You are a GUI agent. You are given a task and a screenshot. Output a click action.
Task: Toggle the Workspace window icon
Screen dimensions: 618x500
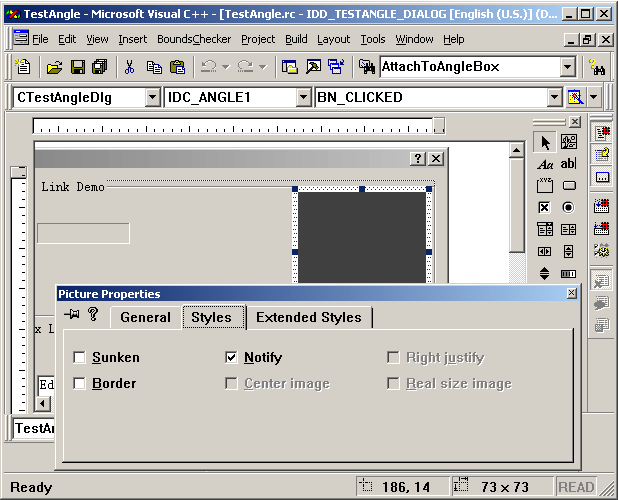(x=290, y=67)
